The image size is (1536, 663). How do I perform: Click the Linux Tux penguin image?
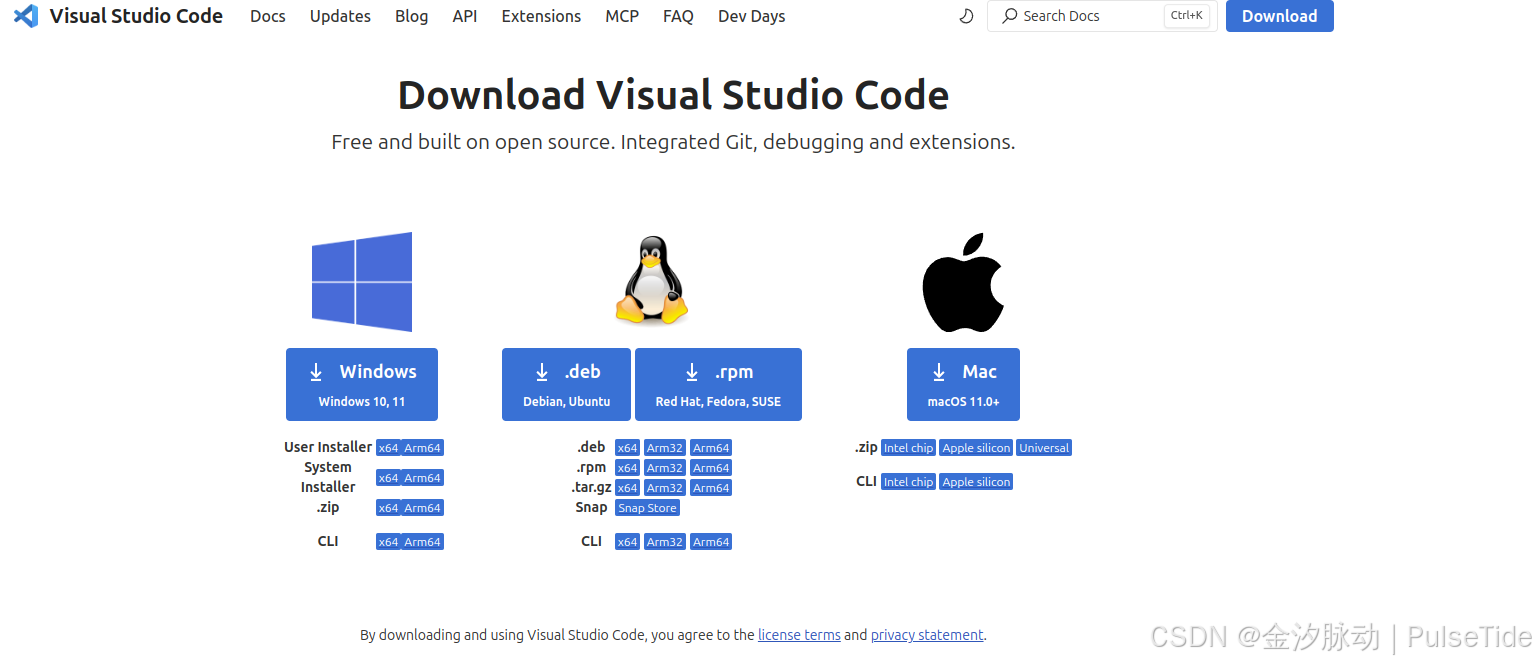(652, 281)
